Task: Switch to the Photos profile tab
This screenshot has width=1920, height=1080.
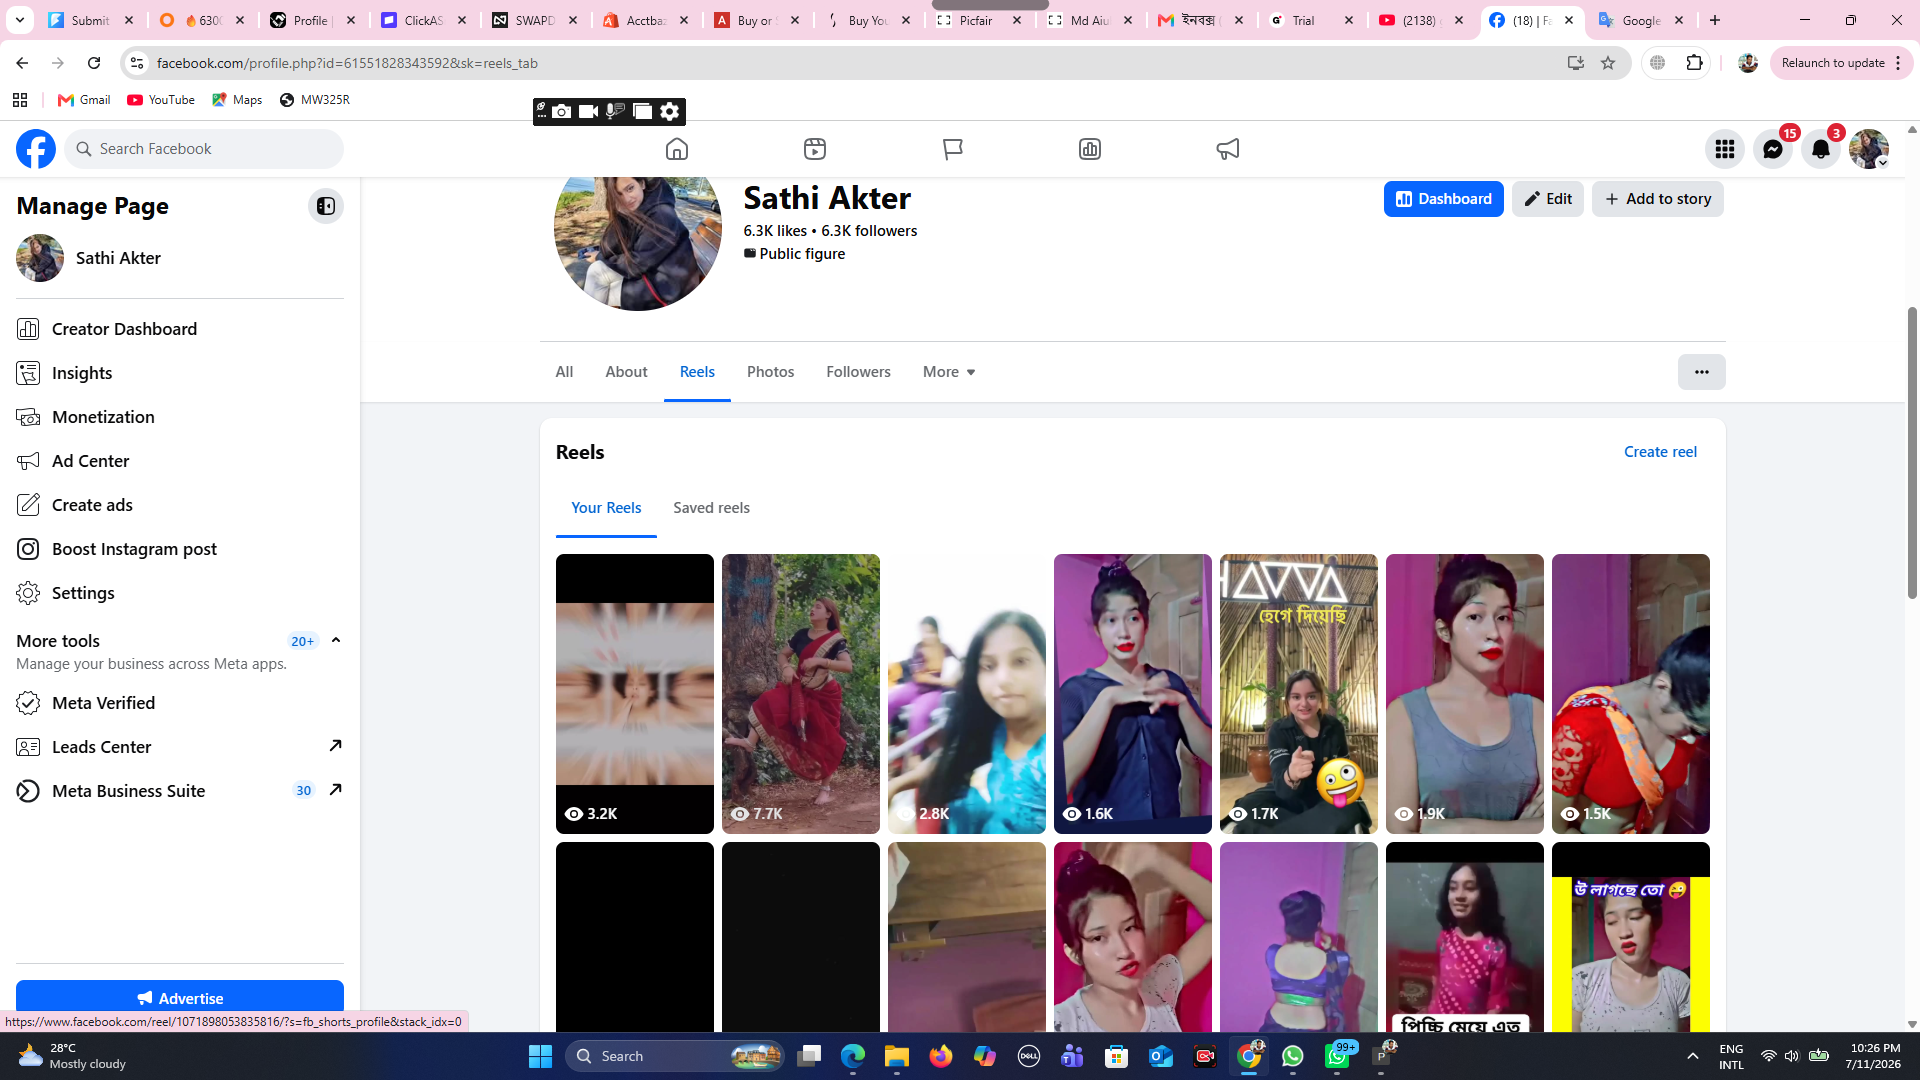Action: click(771, 372)
